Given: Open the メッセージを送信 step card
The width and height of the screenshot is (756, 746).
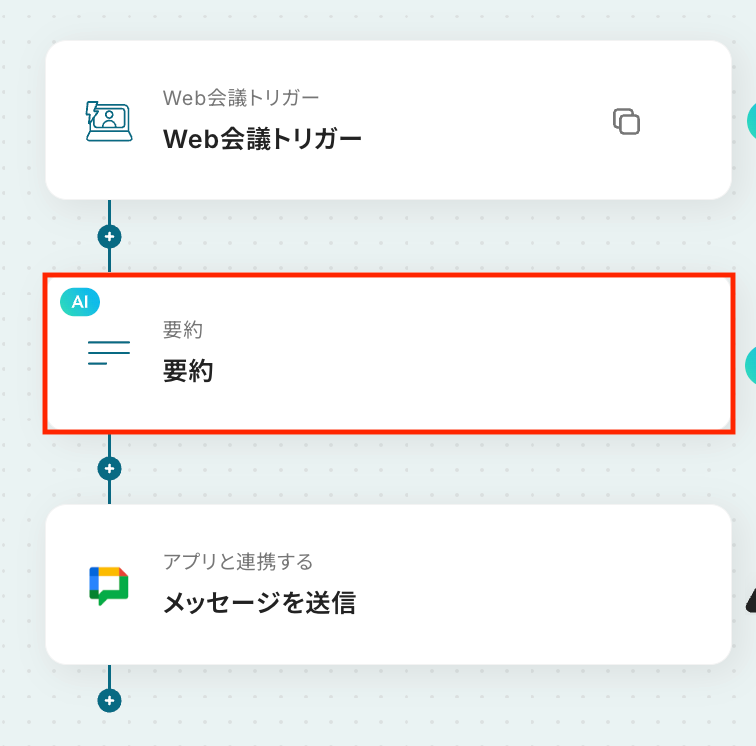Looking at the screenshot, I should 389,584.
